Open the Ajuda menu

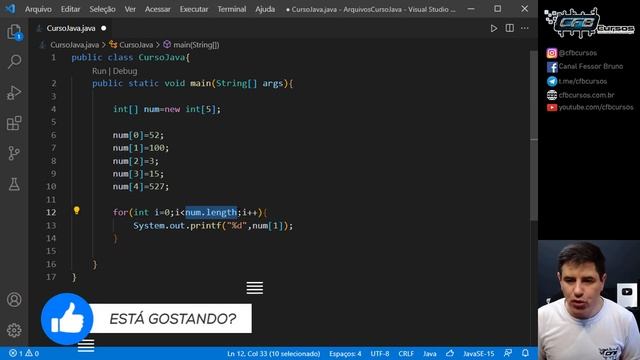265,9
